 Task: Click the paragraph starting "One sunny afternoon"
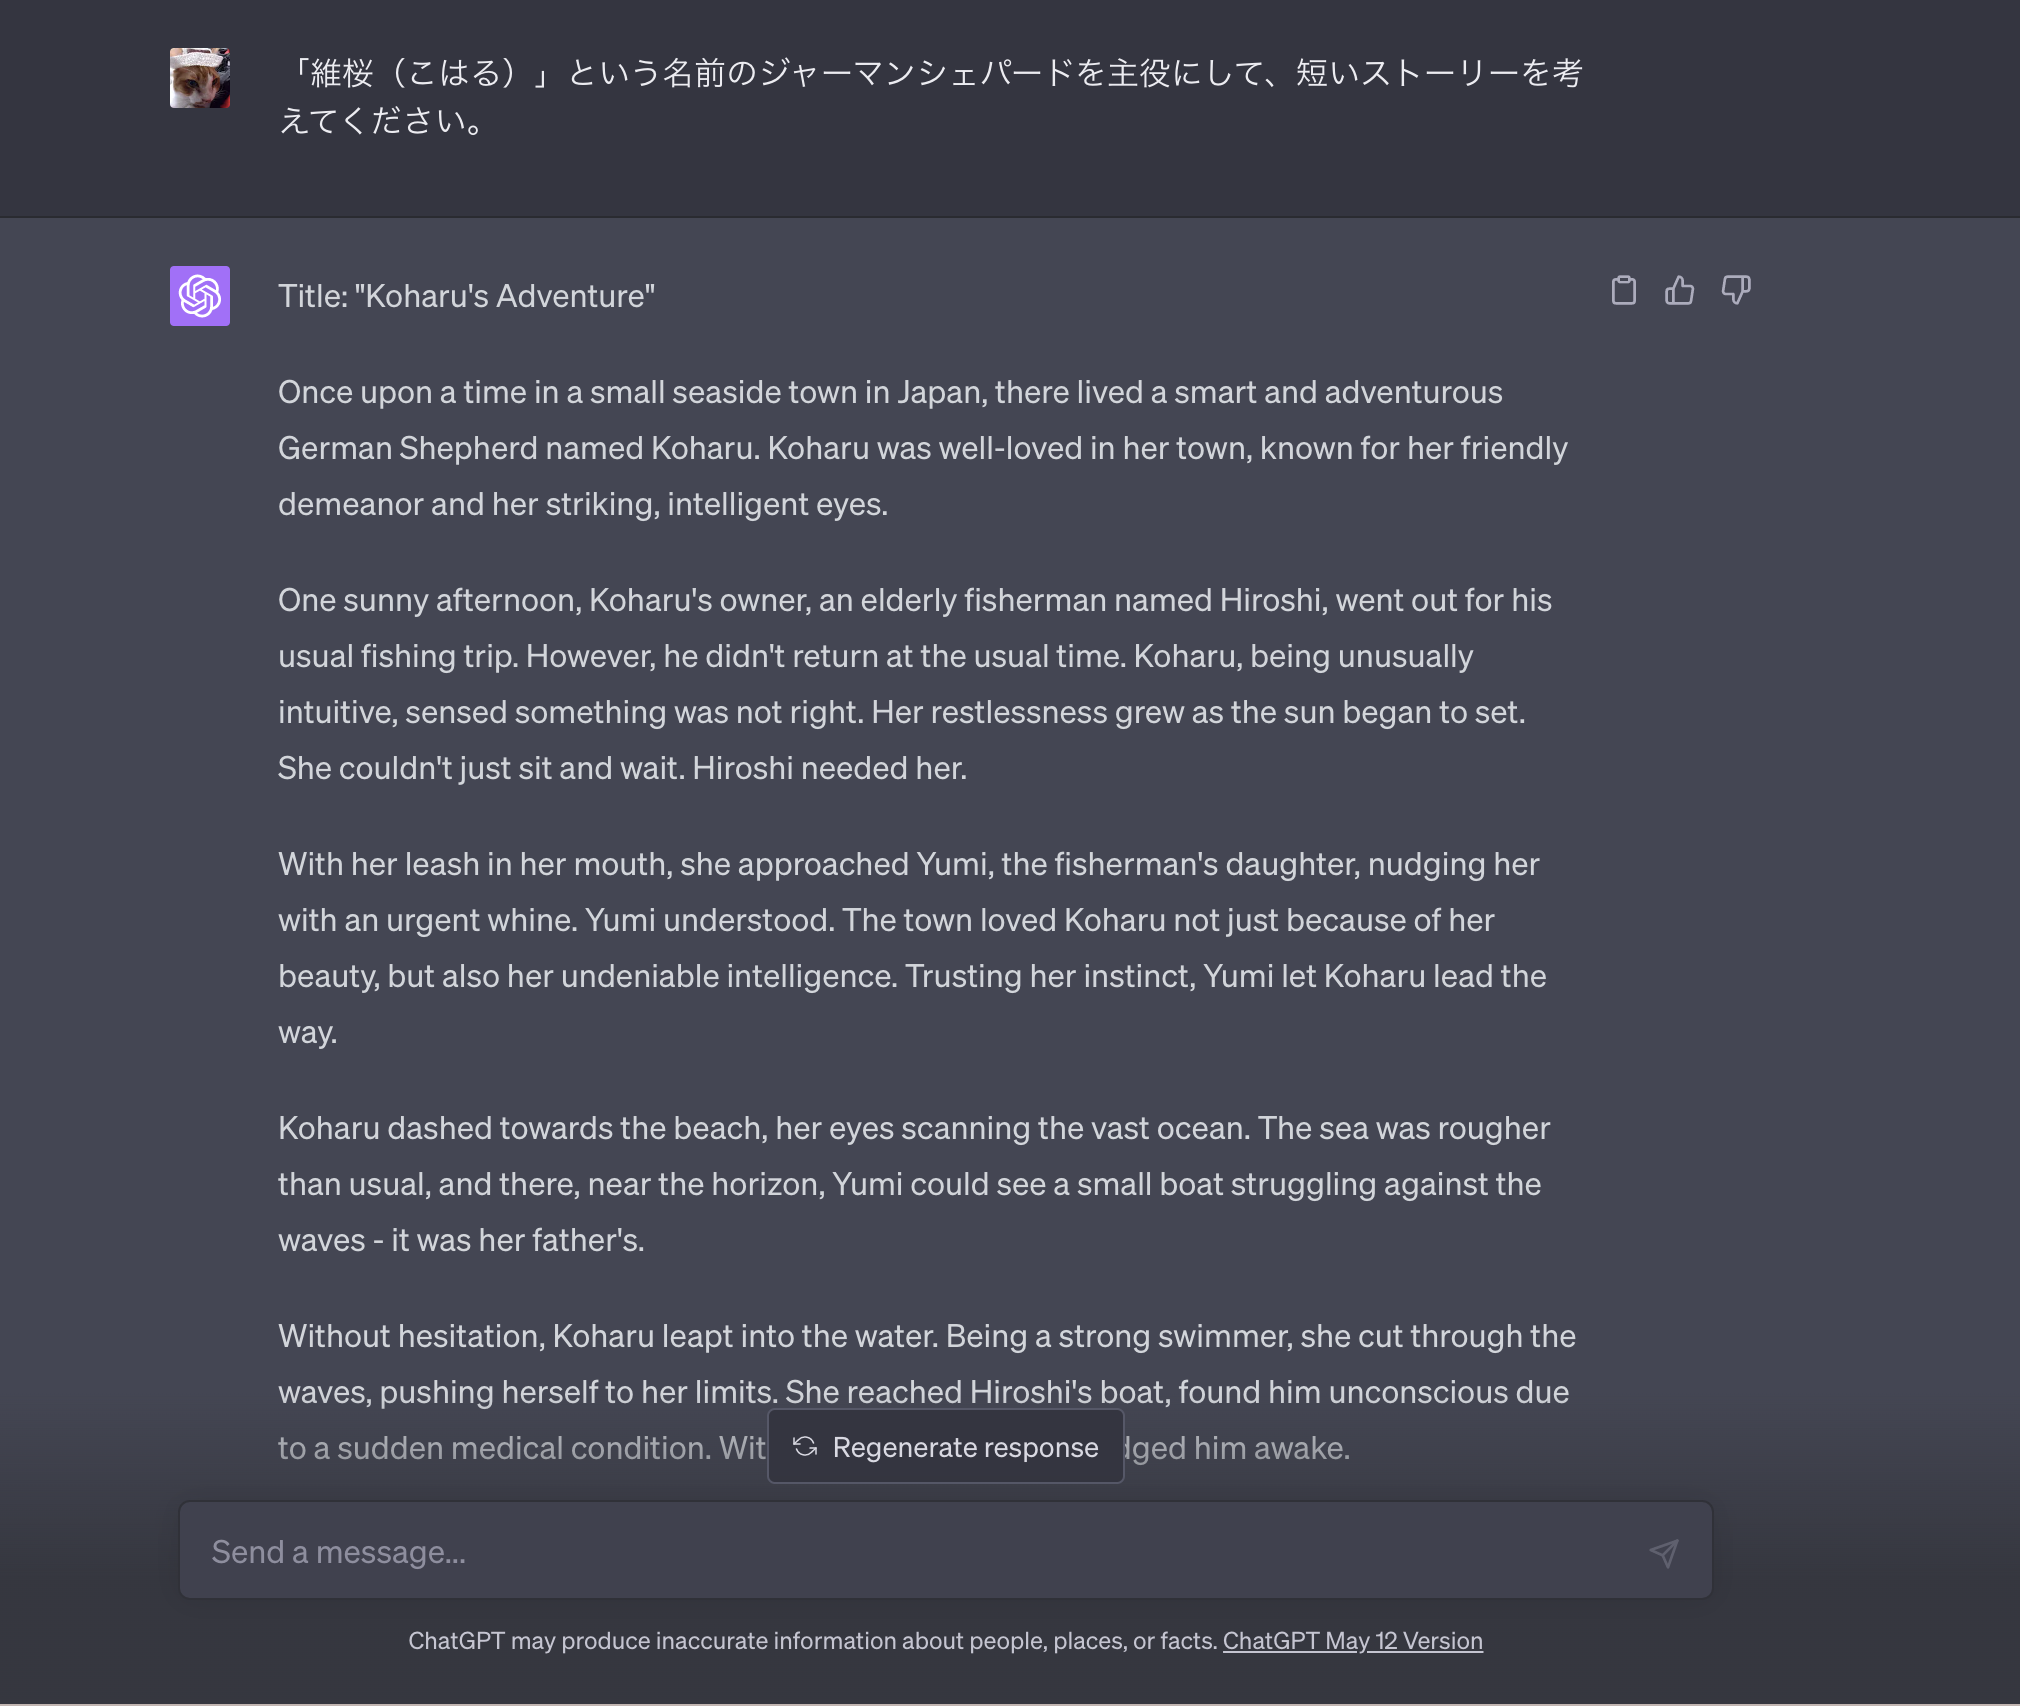[914, 684]
